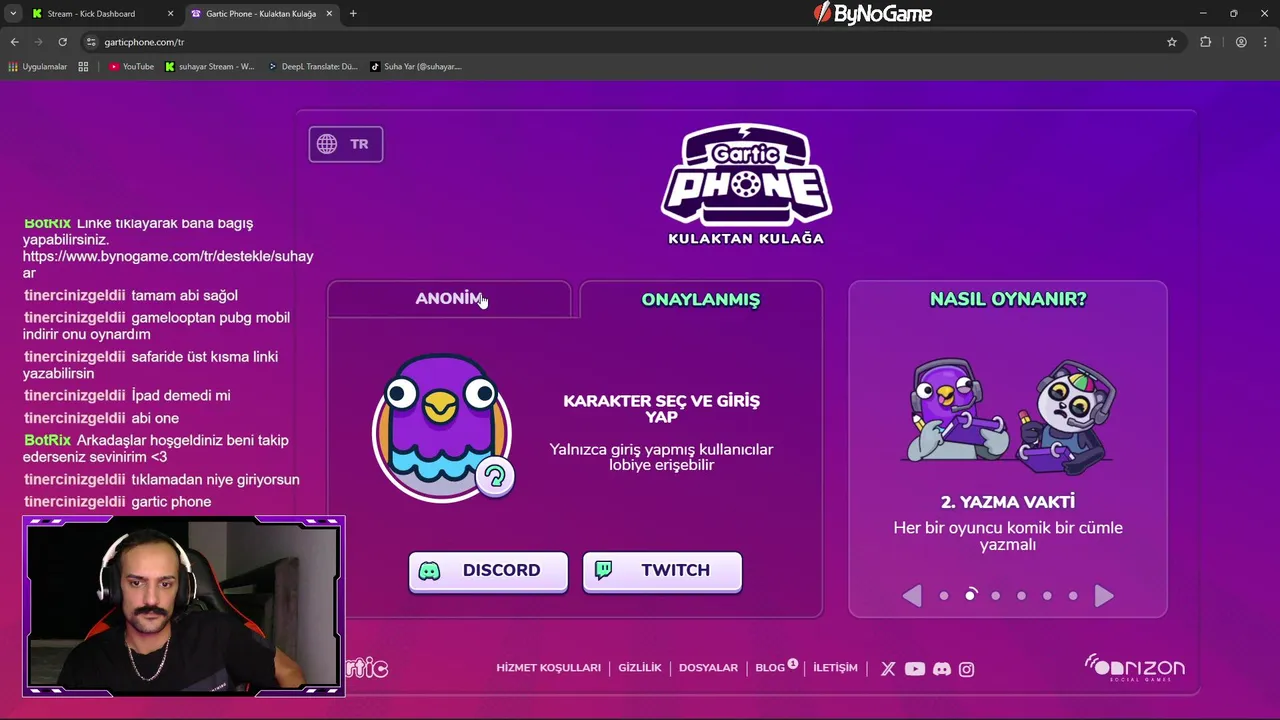
Task: Open the browser three-dot menu
Action: click(x=1266, y=42)
